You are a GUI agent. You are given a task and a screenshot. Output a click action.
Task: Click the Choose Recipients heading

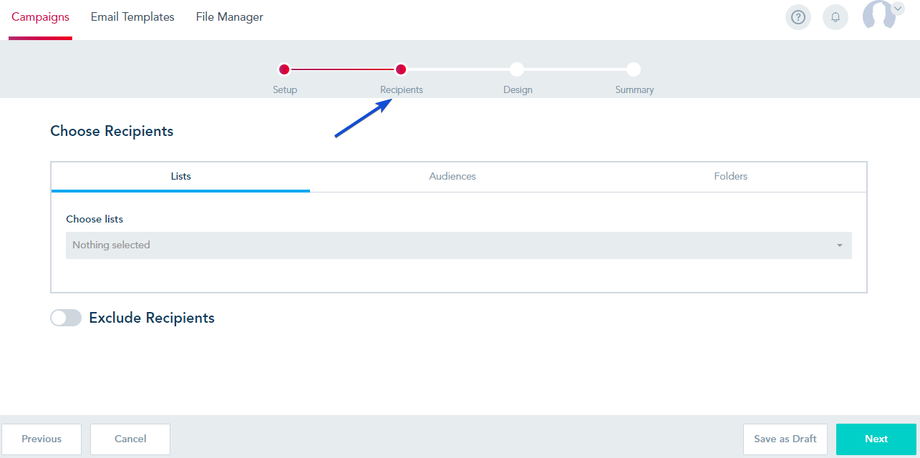click(x=112, y=131)
